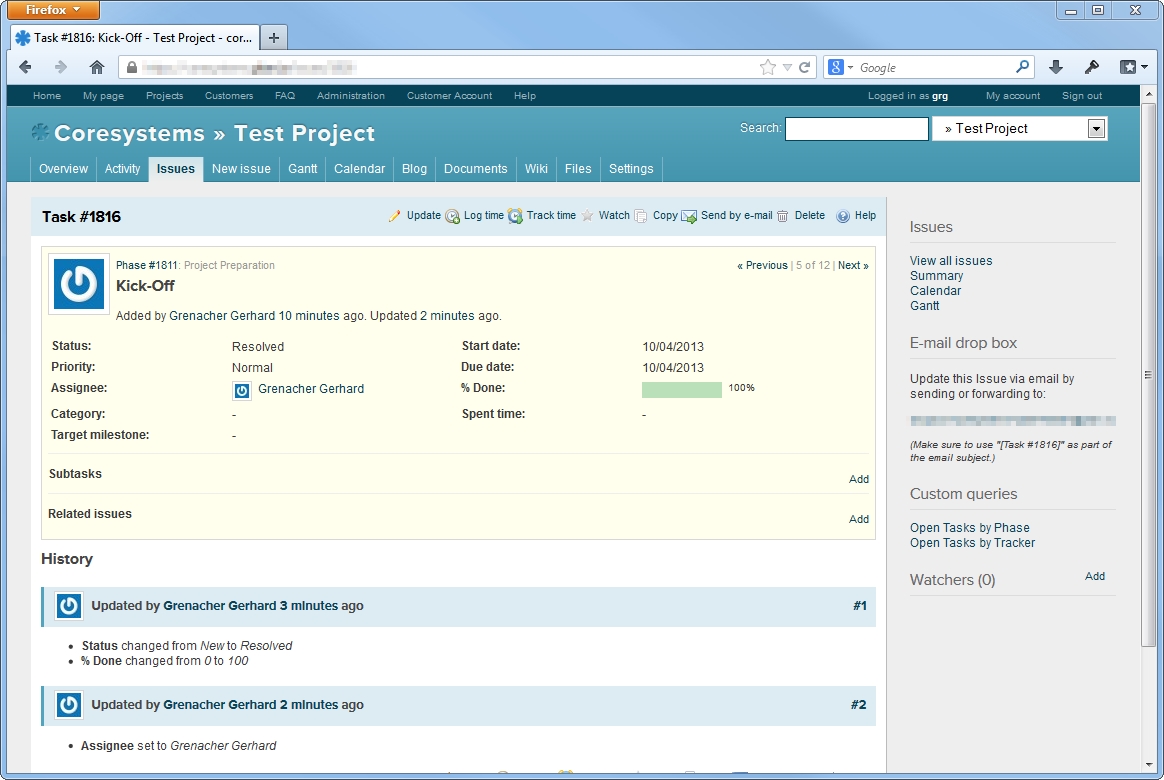Add a watcher via Add link
Screen dimensions: 1164x780
point(1095,577)
